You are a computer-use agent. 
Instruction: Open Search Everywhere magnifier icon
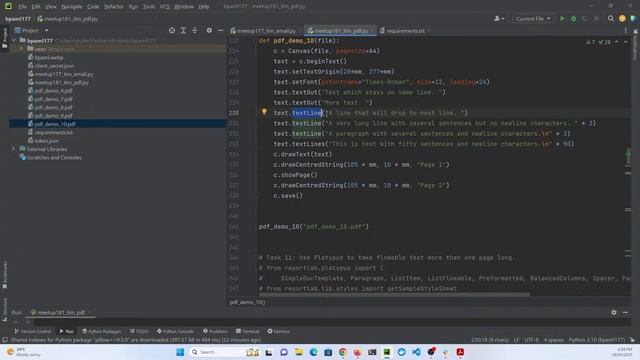(611, 19)
